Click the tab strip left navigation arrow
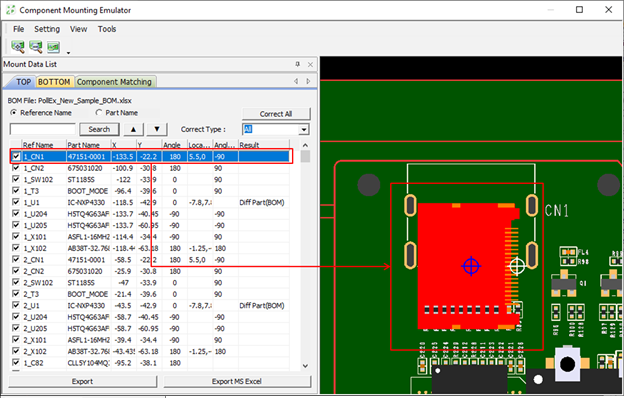Image resolution: width=624 pixels, height=398 pixels. point(296,81)
